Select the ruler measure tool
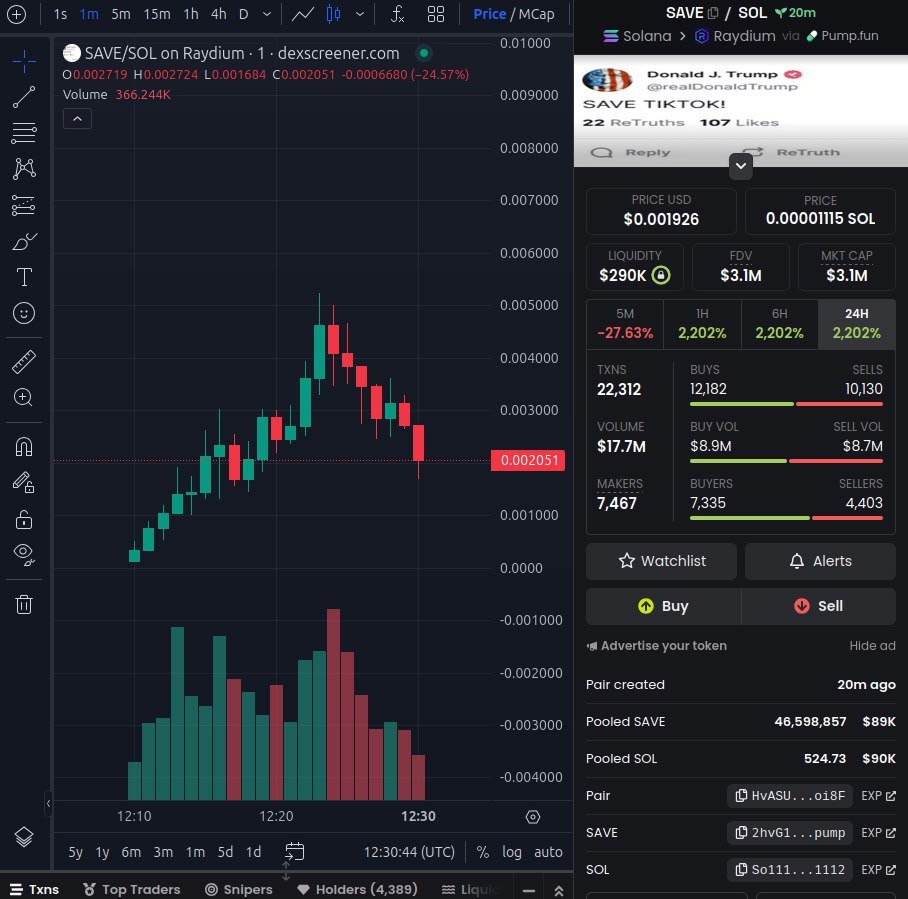The image size is (908, 899). click(24, 361)
